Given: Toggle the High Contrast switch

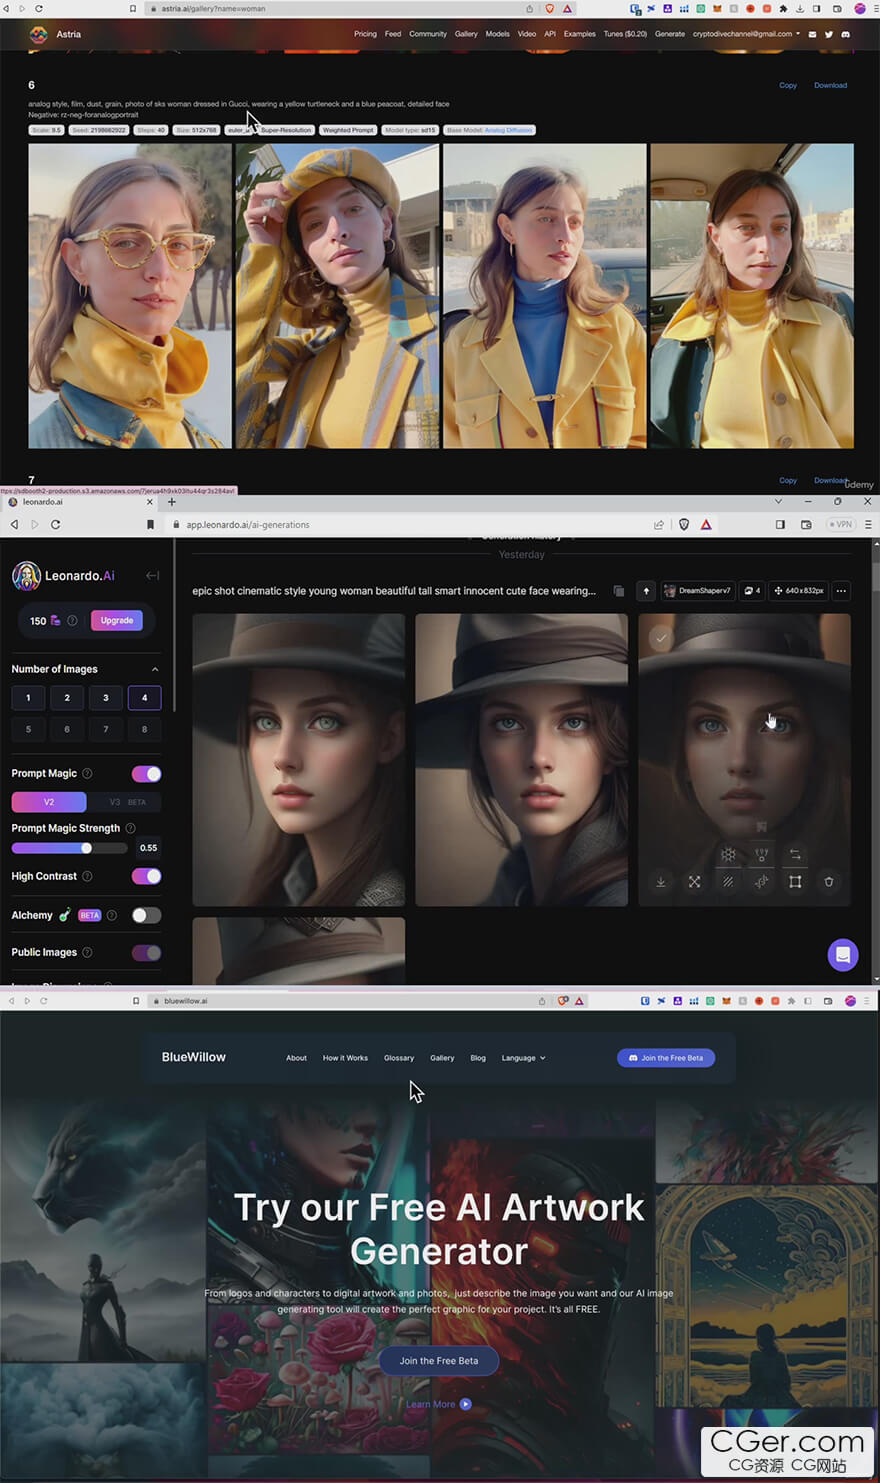Looking at the screenshot, I should [x=146, y=876].
